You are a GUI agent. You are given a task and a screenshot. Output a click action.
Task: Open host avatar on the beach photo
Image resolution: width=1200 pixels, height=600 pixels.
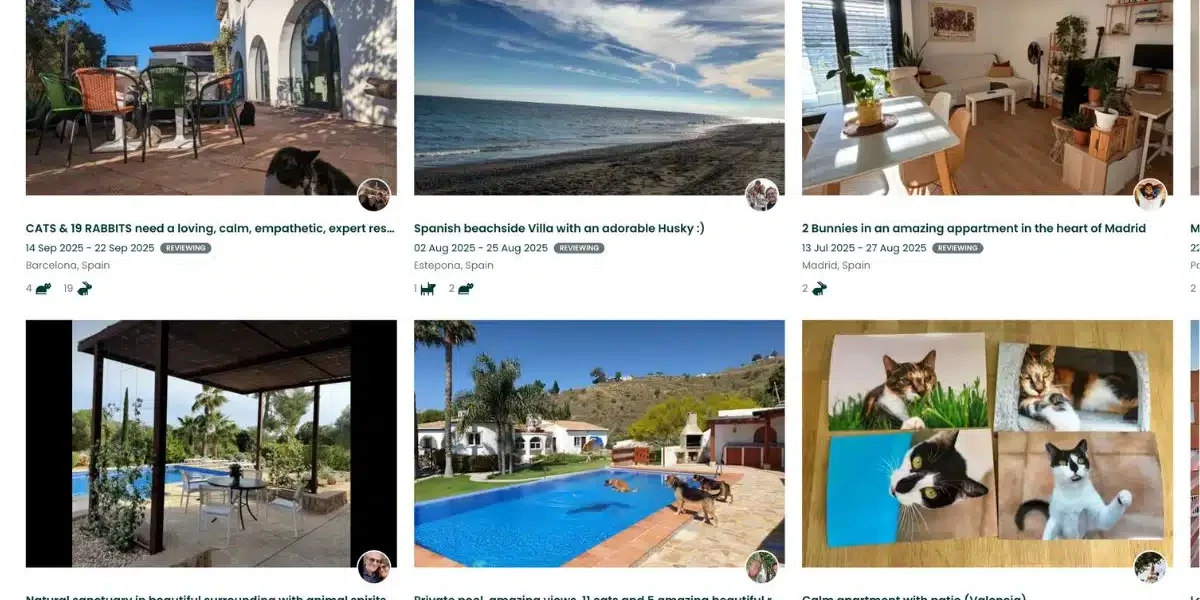[x=762, y=195]
